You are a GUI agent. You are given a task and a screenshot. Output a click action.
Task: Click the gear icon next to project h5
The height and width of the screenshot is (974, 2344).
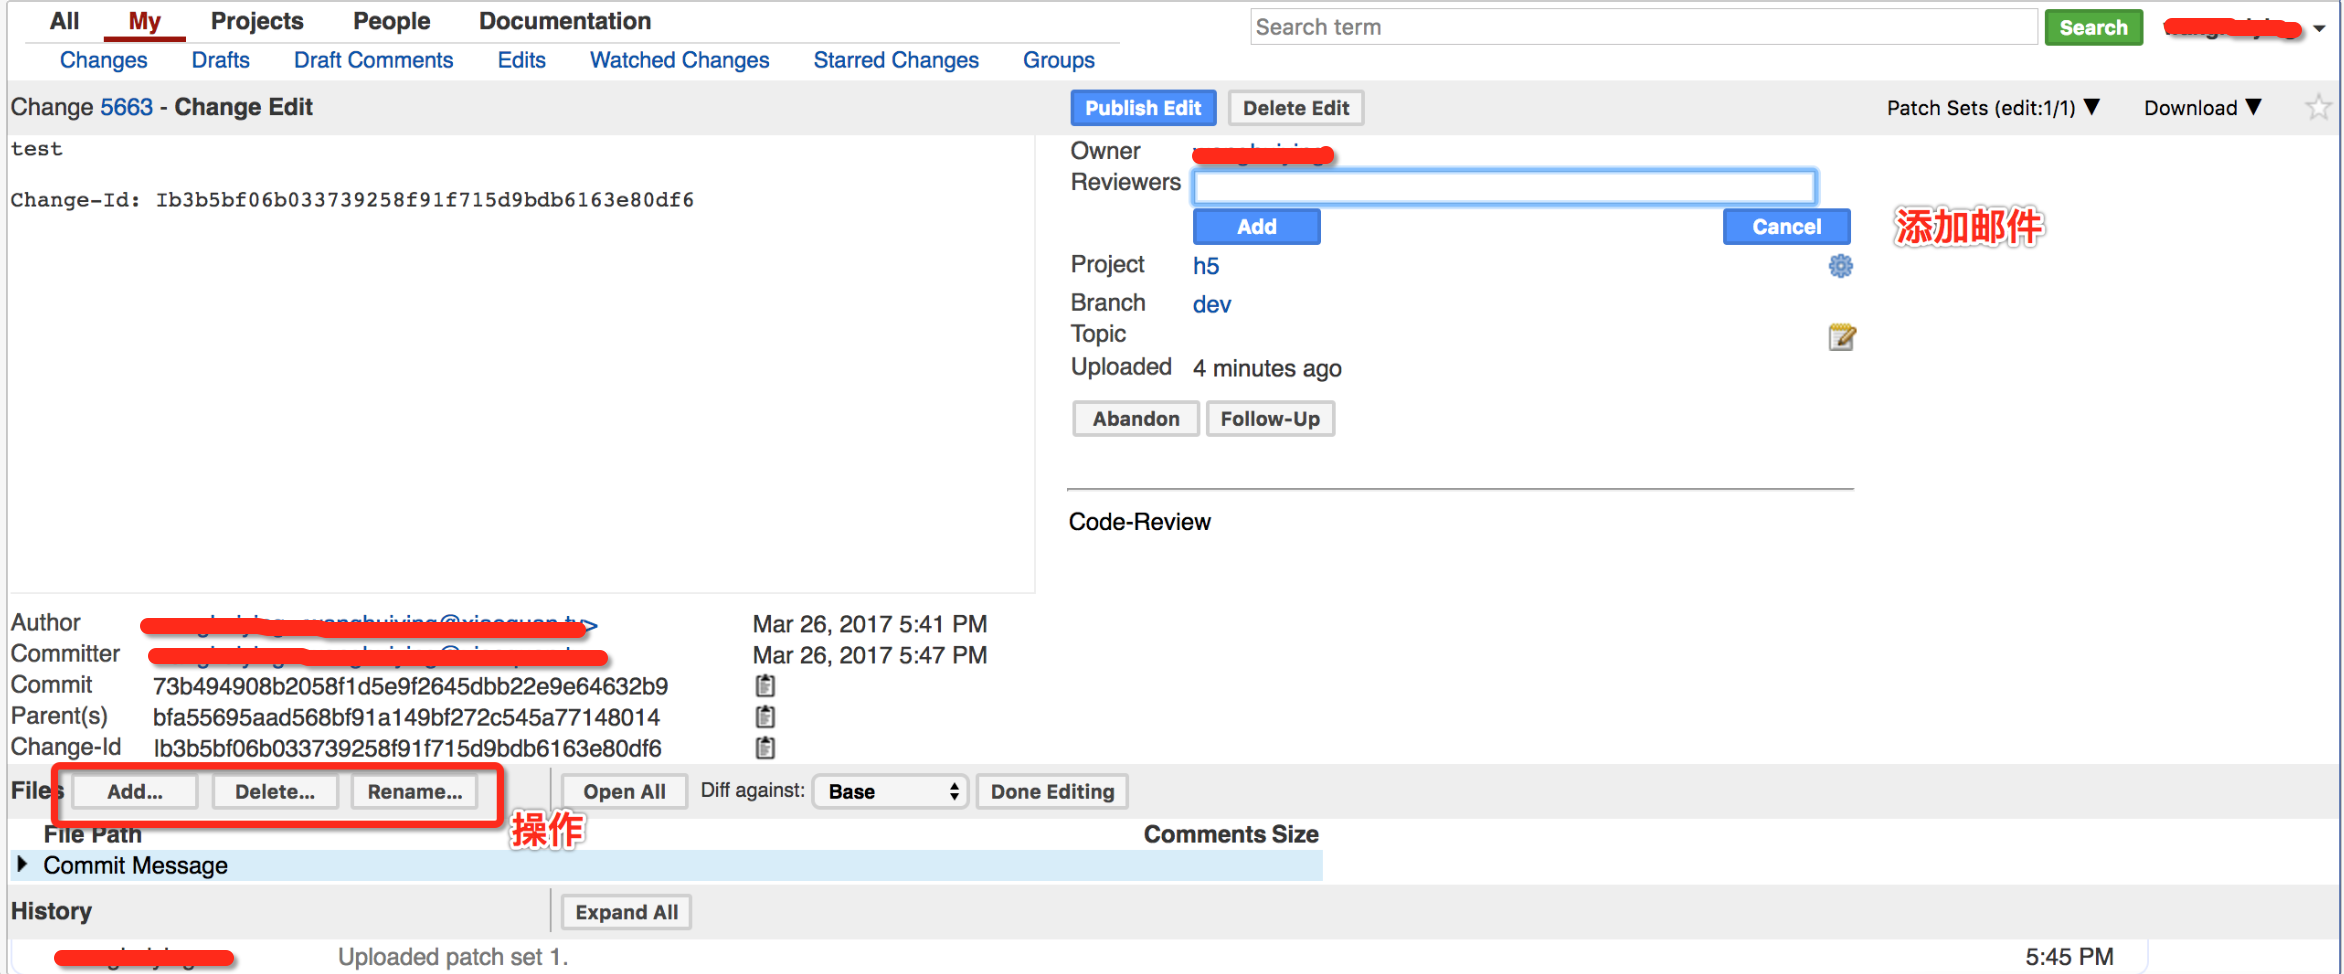(1840, 266)
